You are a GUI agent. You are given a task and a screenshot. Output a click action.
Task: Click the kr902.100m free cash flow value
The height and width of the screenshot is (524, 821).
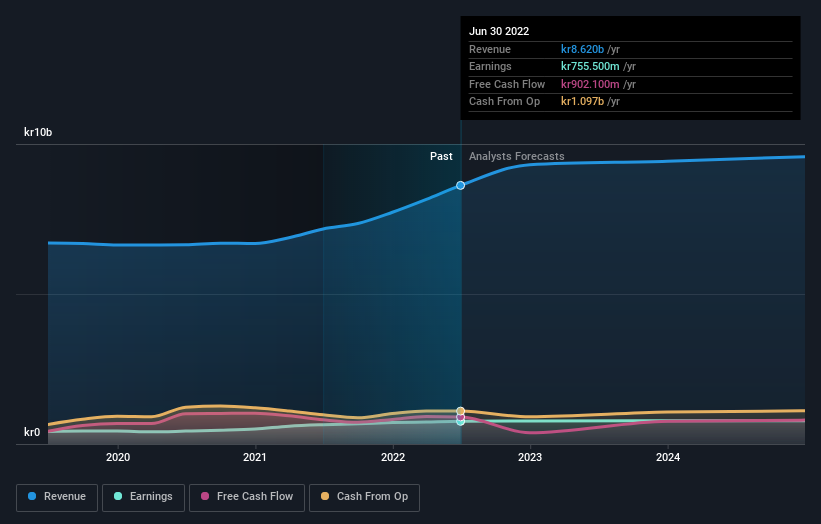pyautogui.click(x=590, y=84)
